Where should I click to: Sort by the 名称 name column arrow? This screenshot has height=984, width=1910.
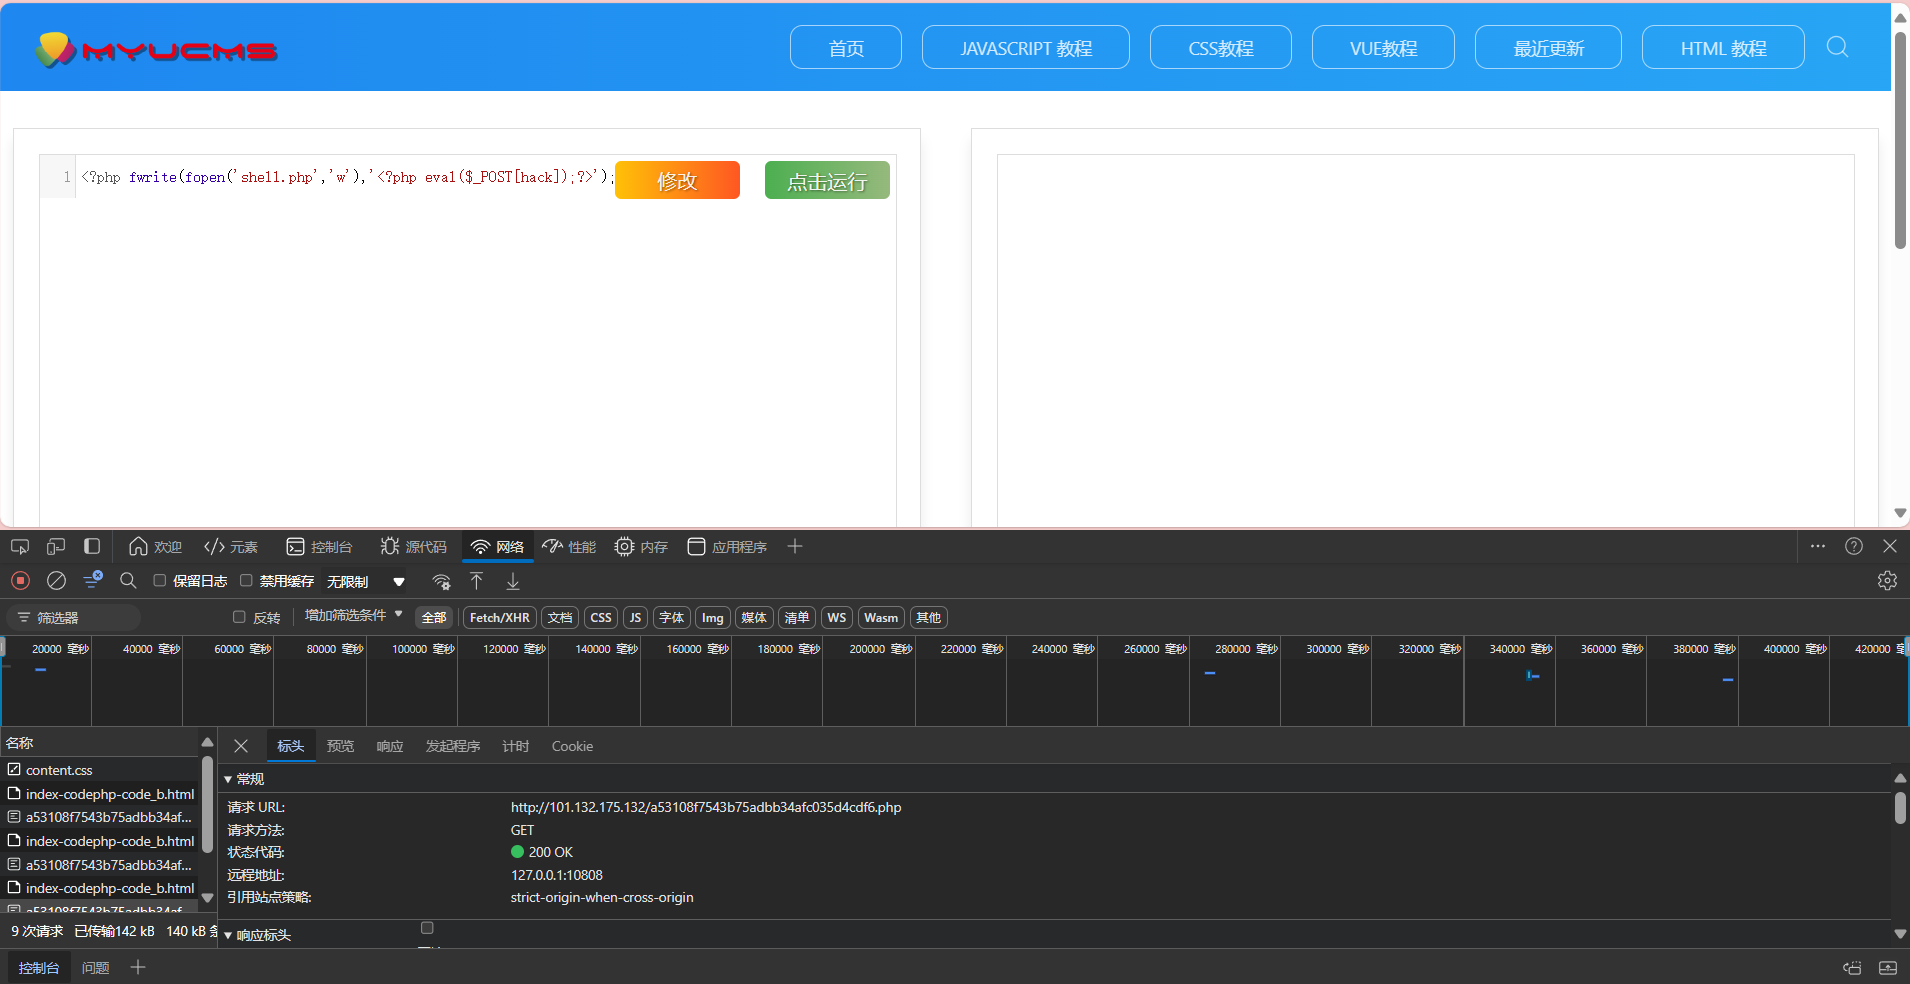coord(207,742)
